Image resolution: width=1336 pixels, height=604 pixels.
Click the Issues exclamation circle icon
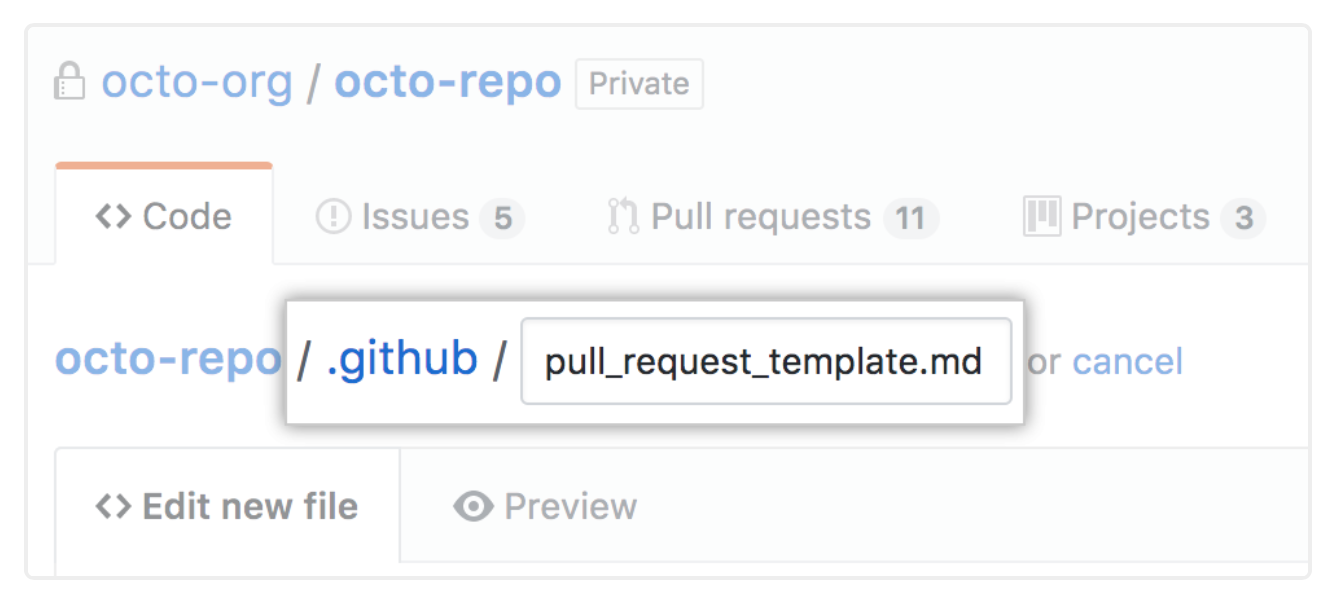(x=333, y=217)
